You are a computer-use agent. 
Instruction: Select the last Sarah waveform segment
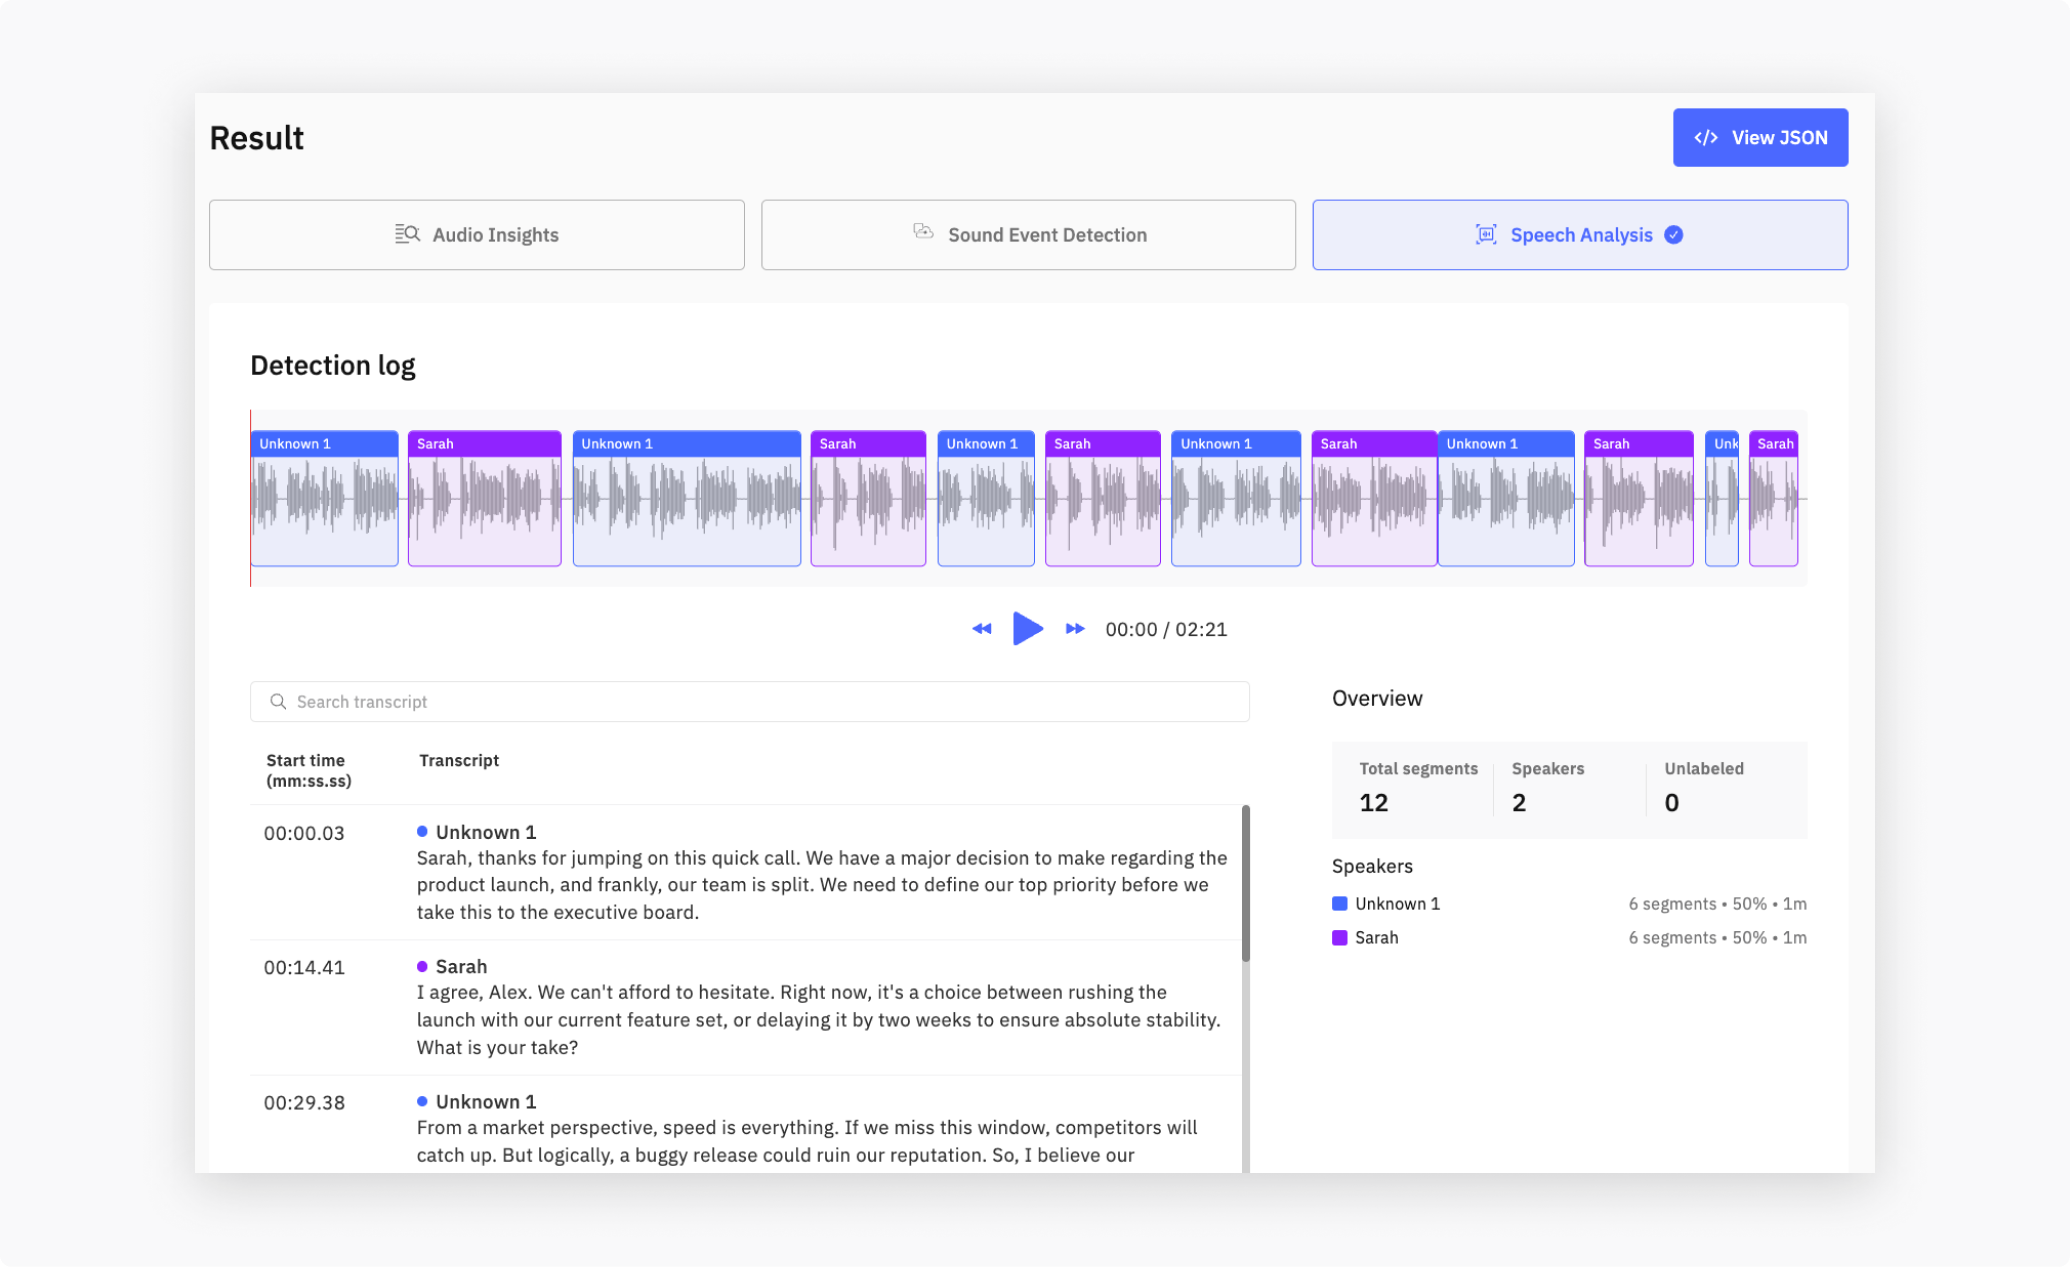(1773, 498)
